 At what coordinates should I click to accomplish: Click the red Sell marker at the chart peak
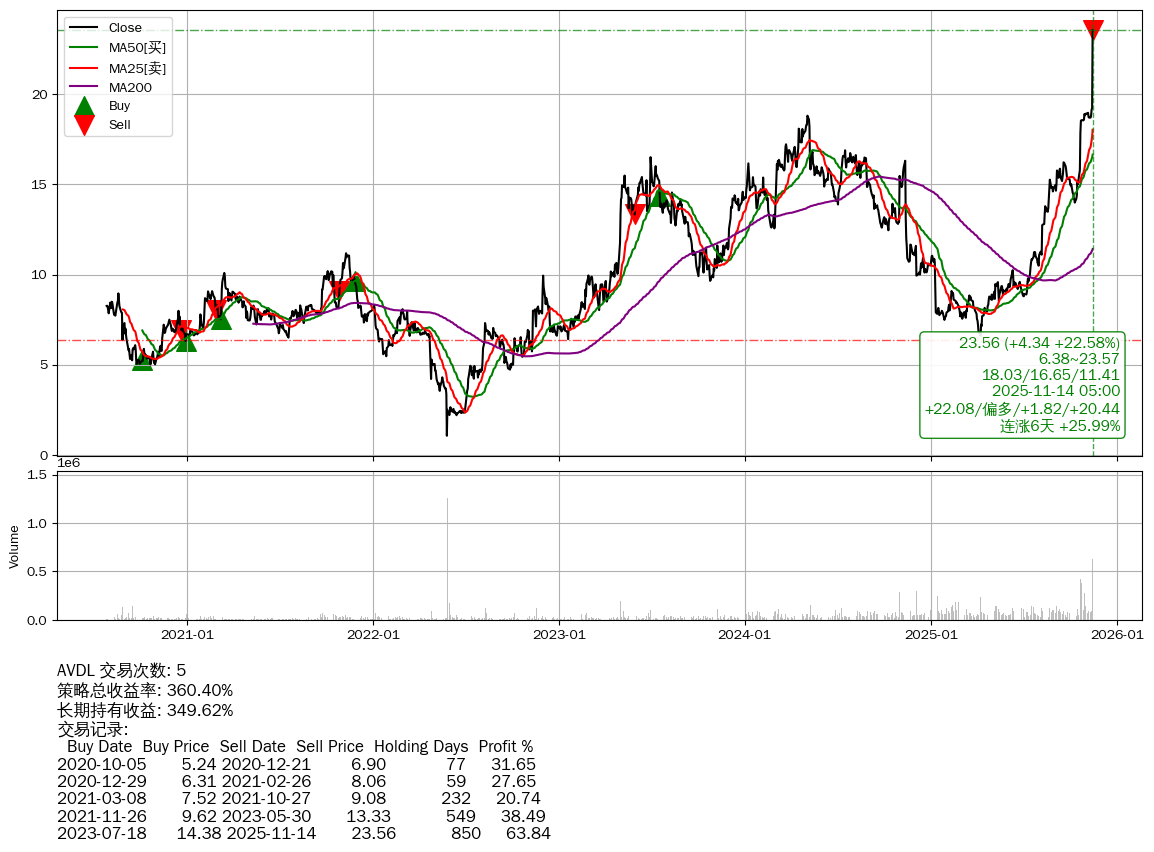[x=1093, y=29]
